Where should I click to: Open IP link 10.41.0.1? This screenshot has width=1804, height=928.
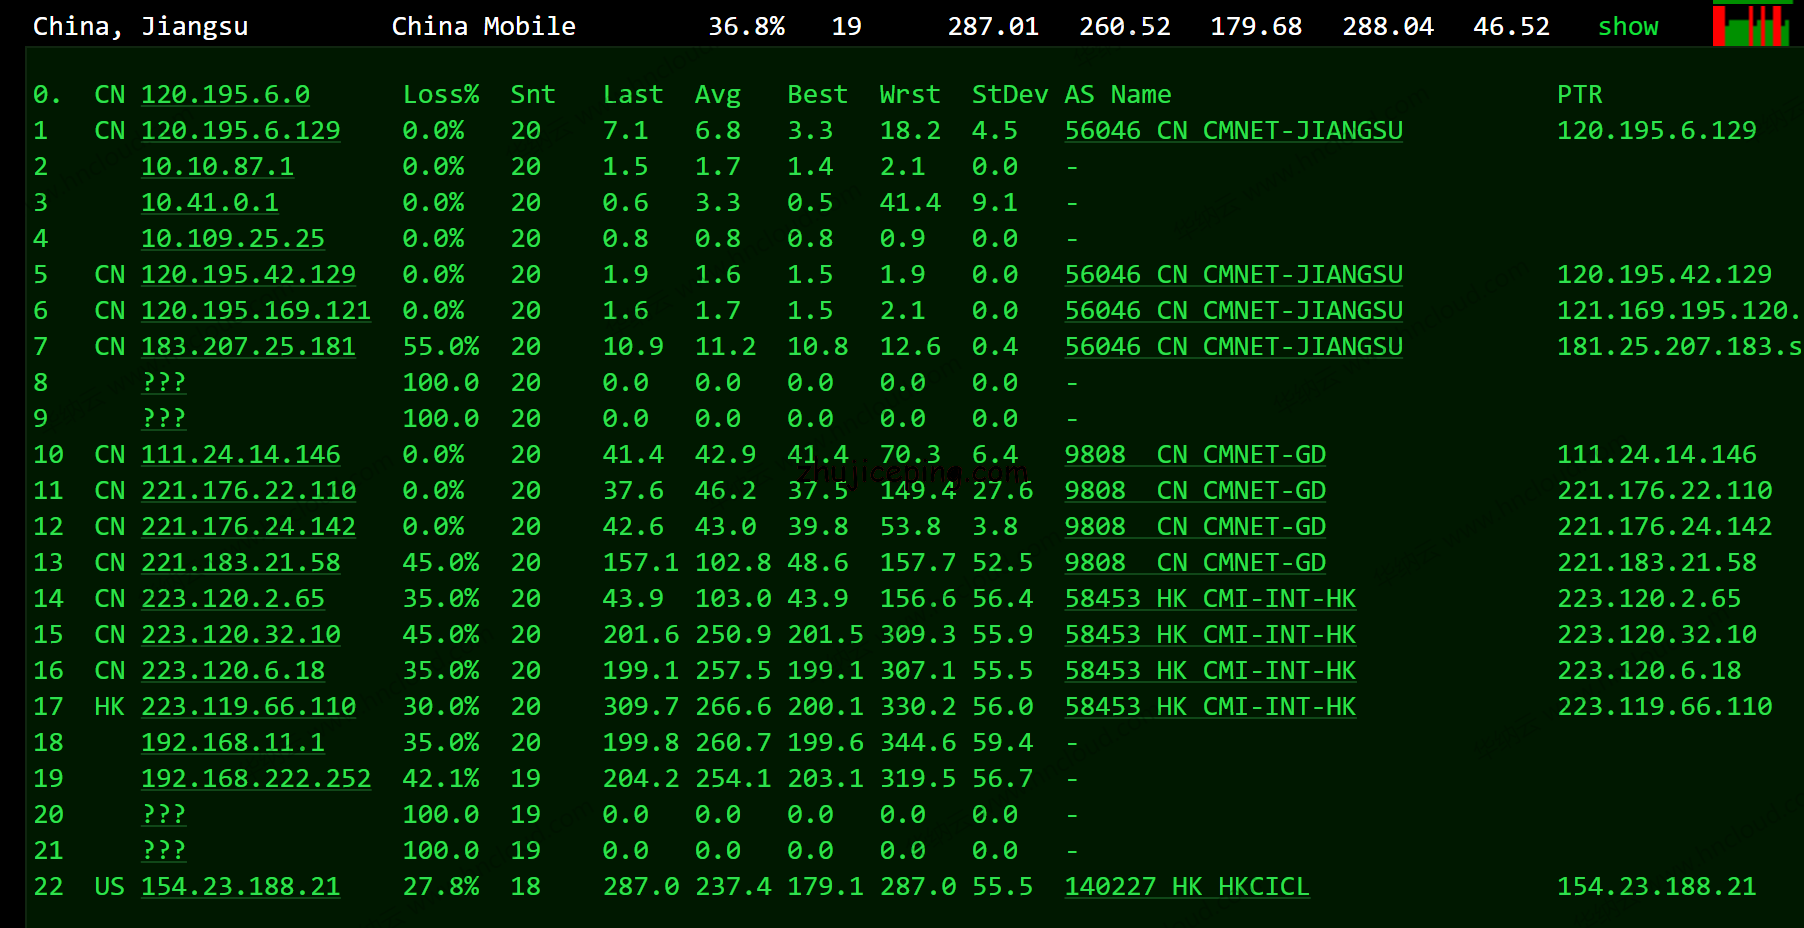(x=210, y=203)
